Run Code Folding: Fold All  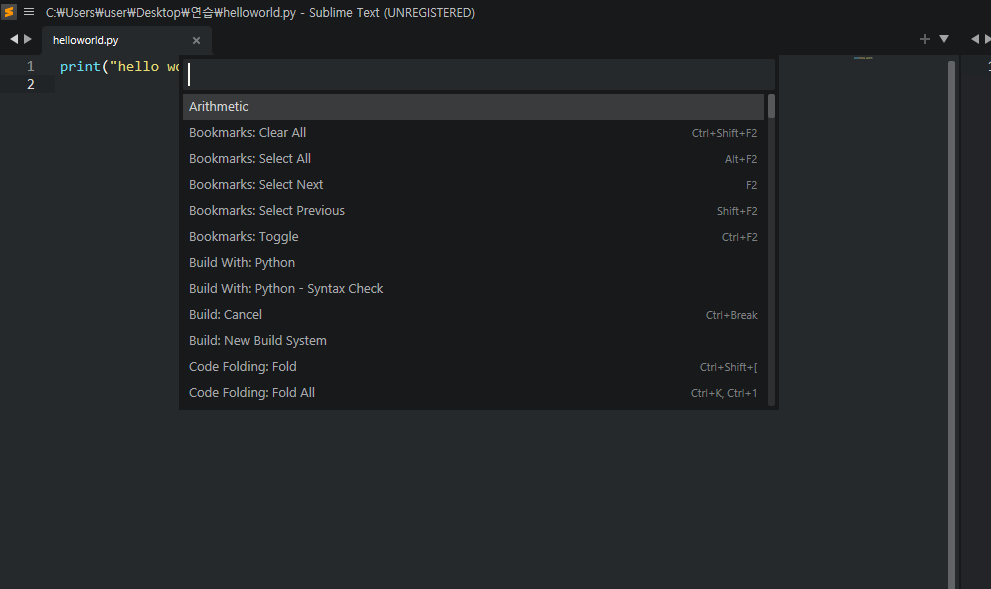point(473,392)
